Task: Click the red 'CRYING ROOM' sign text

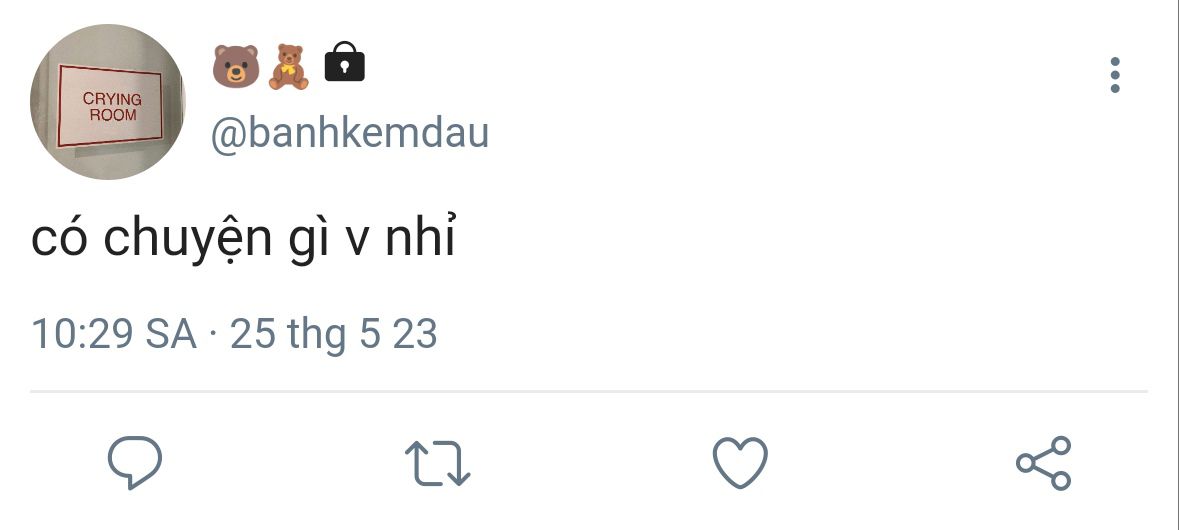Action: (x=112, y=106)
